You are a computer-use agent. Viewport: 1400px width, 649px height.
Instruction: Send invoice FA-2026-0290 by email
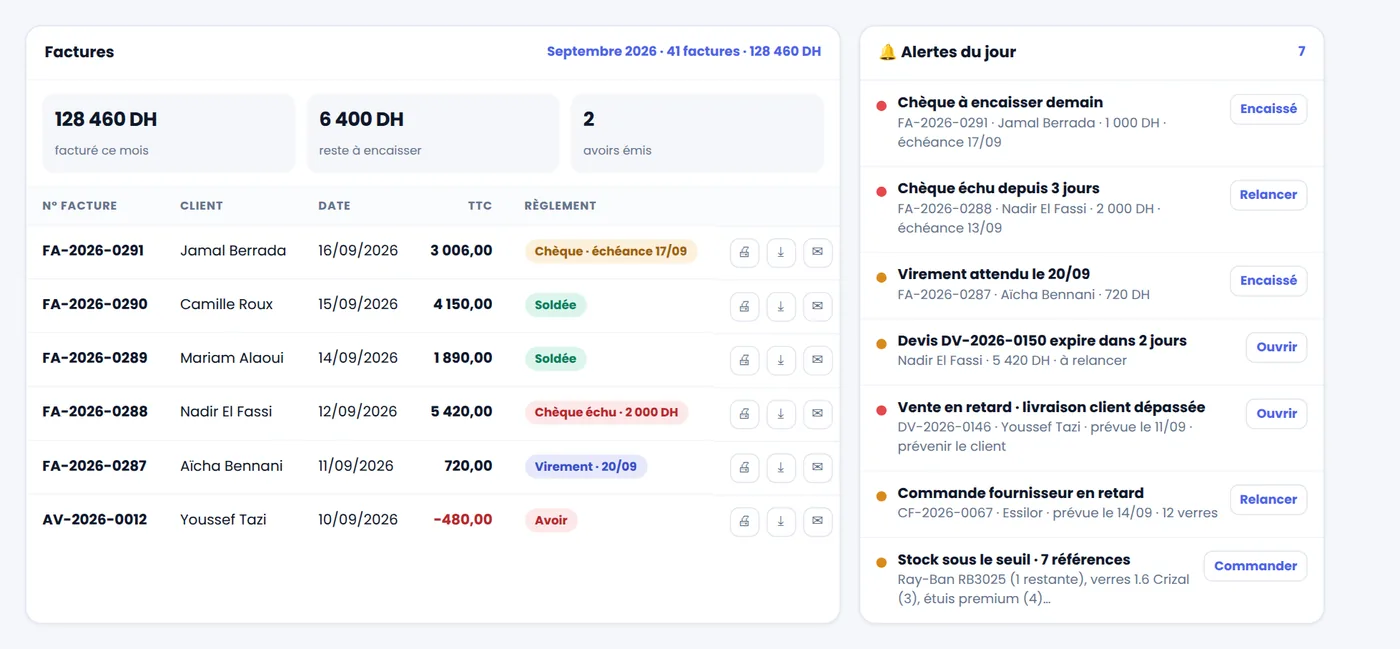(x=817, y=306)
